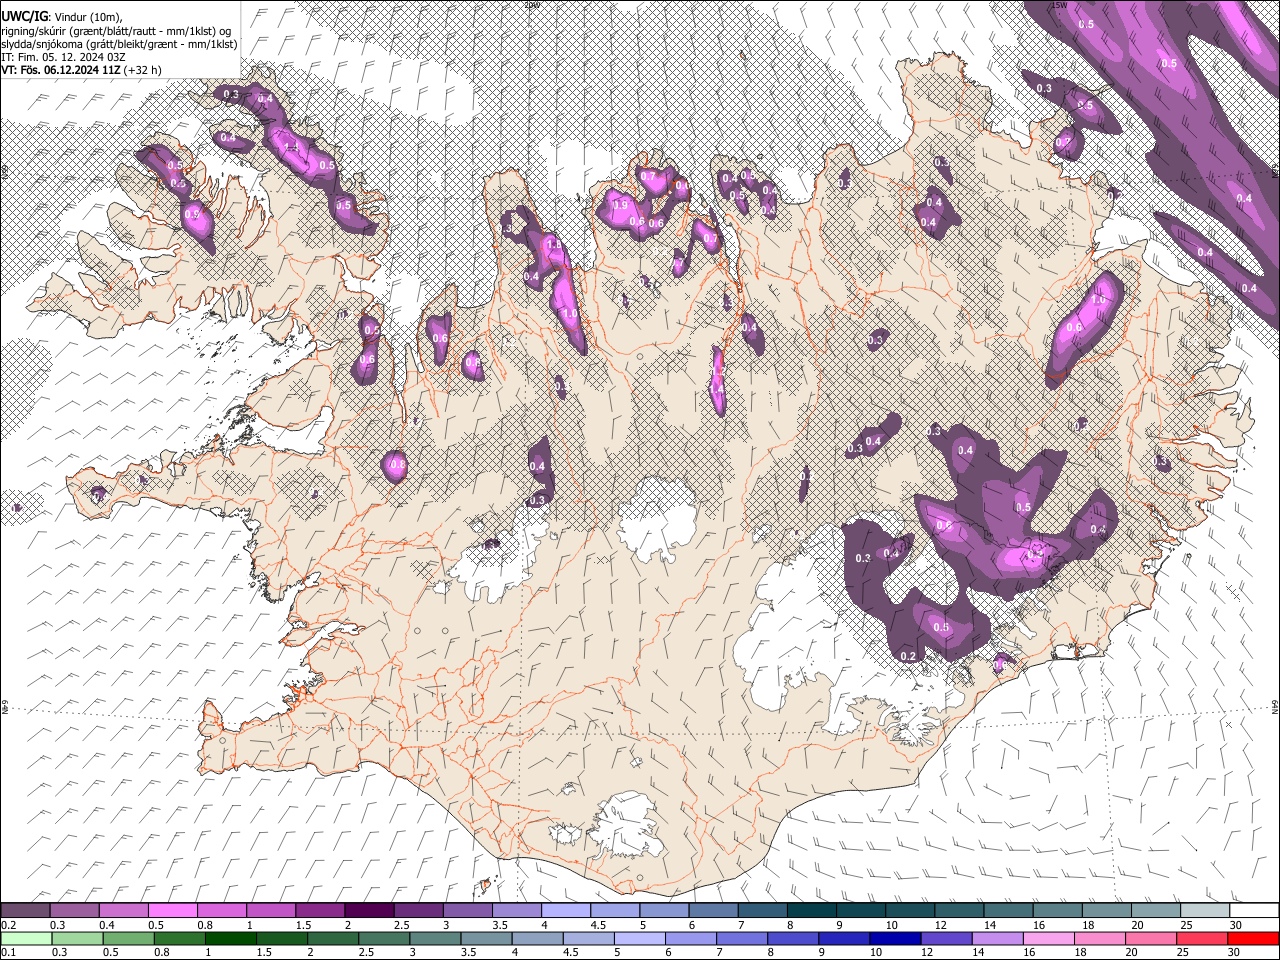Select the 'IT: Fim. 05. 12. 2024 03Z' line
The width and height of the screenshot is (1280, 960).
click(x=63, y=57)
